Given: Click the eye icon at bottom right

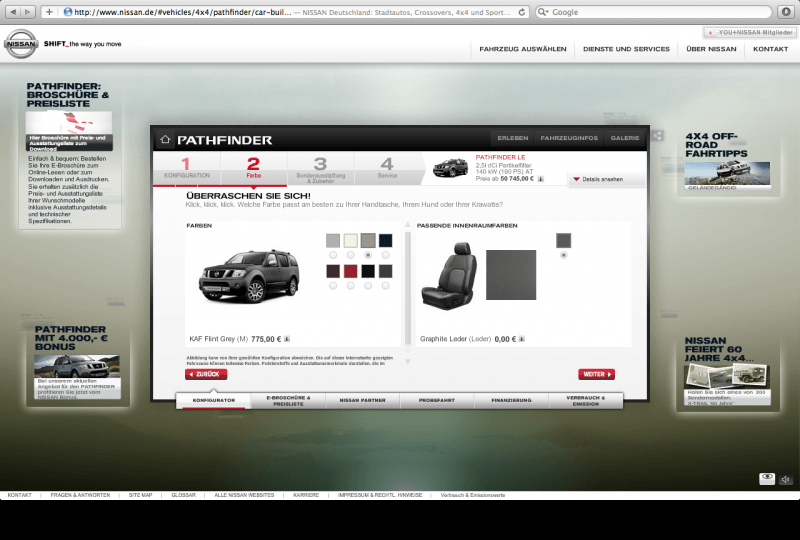Looking at the screenshot, I should (767, 479).
